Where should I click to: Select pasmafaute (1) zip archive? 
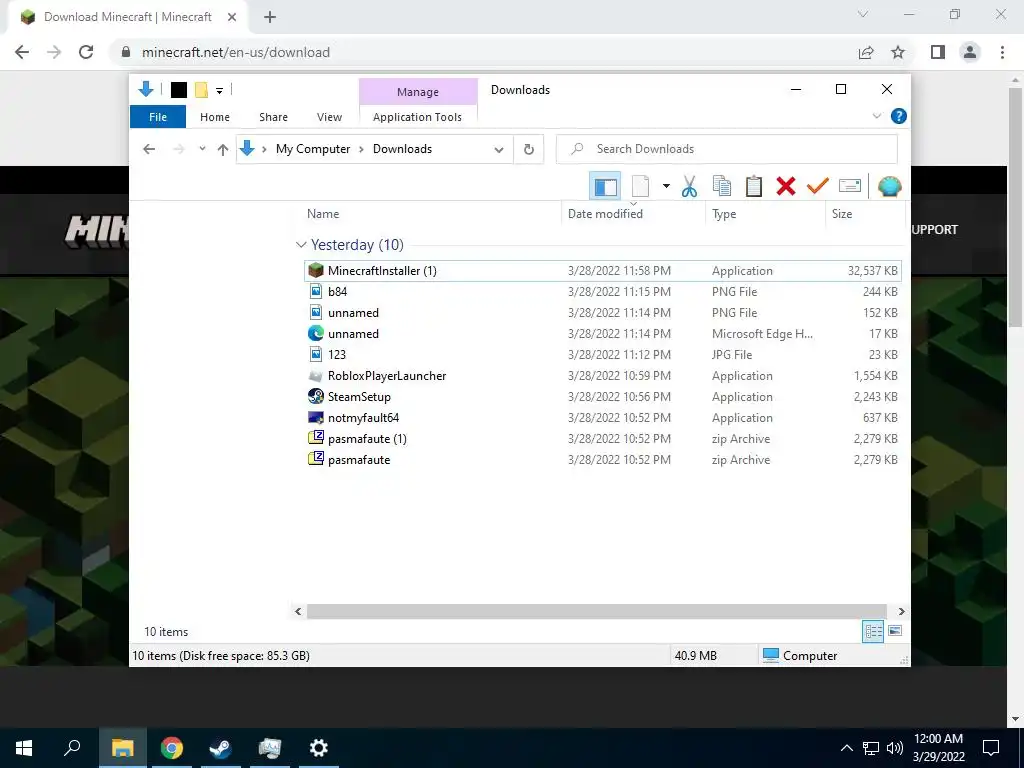point(603,439)
